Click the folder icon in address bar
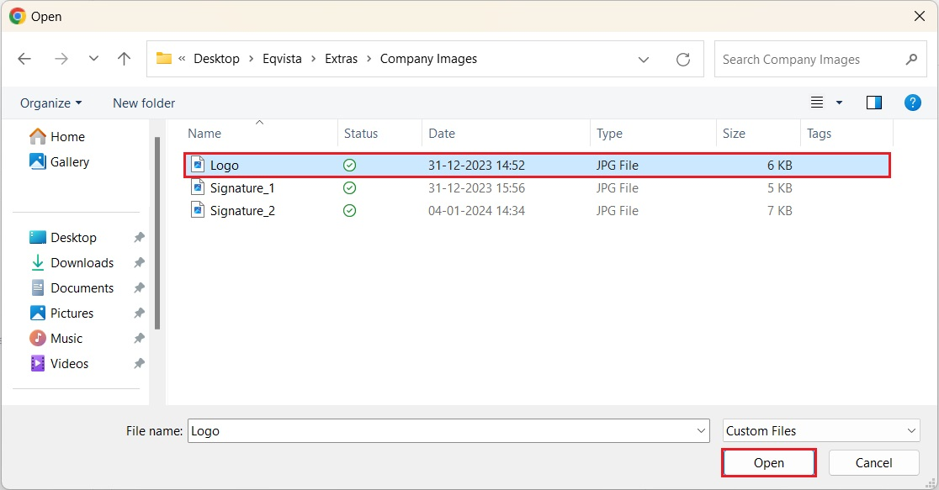 click(163, 58)
